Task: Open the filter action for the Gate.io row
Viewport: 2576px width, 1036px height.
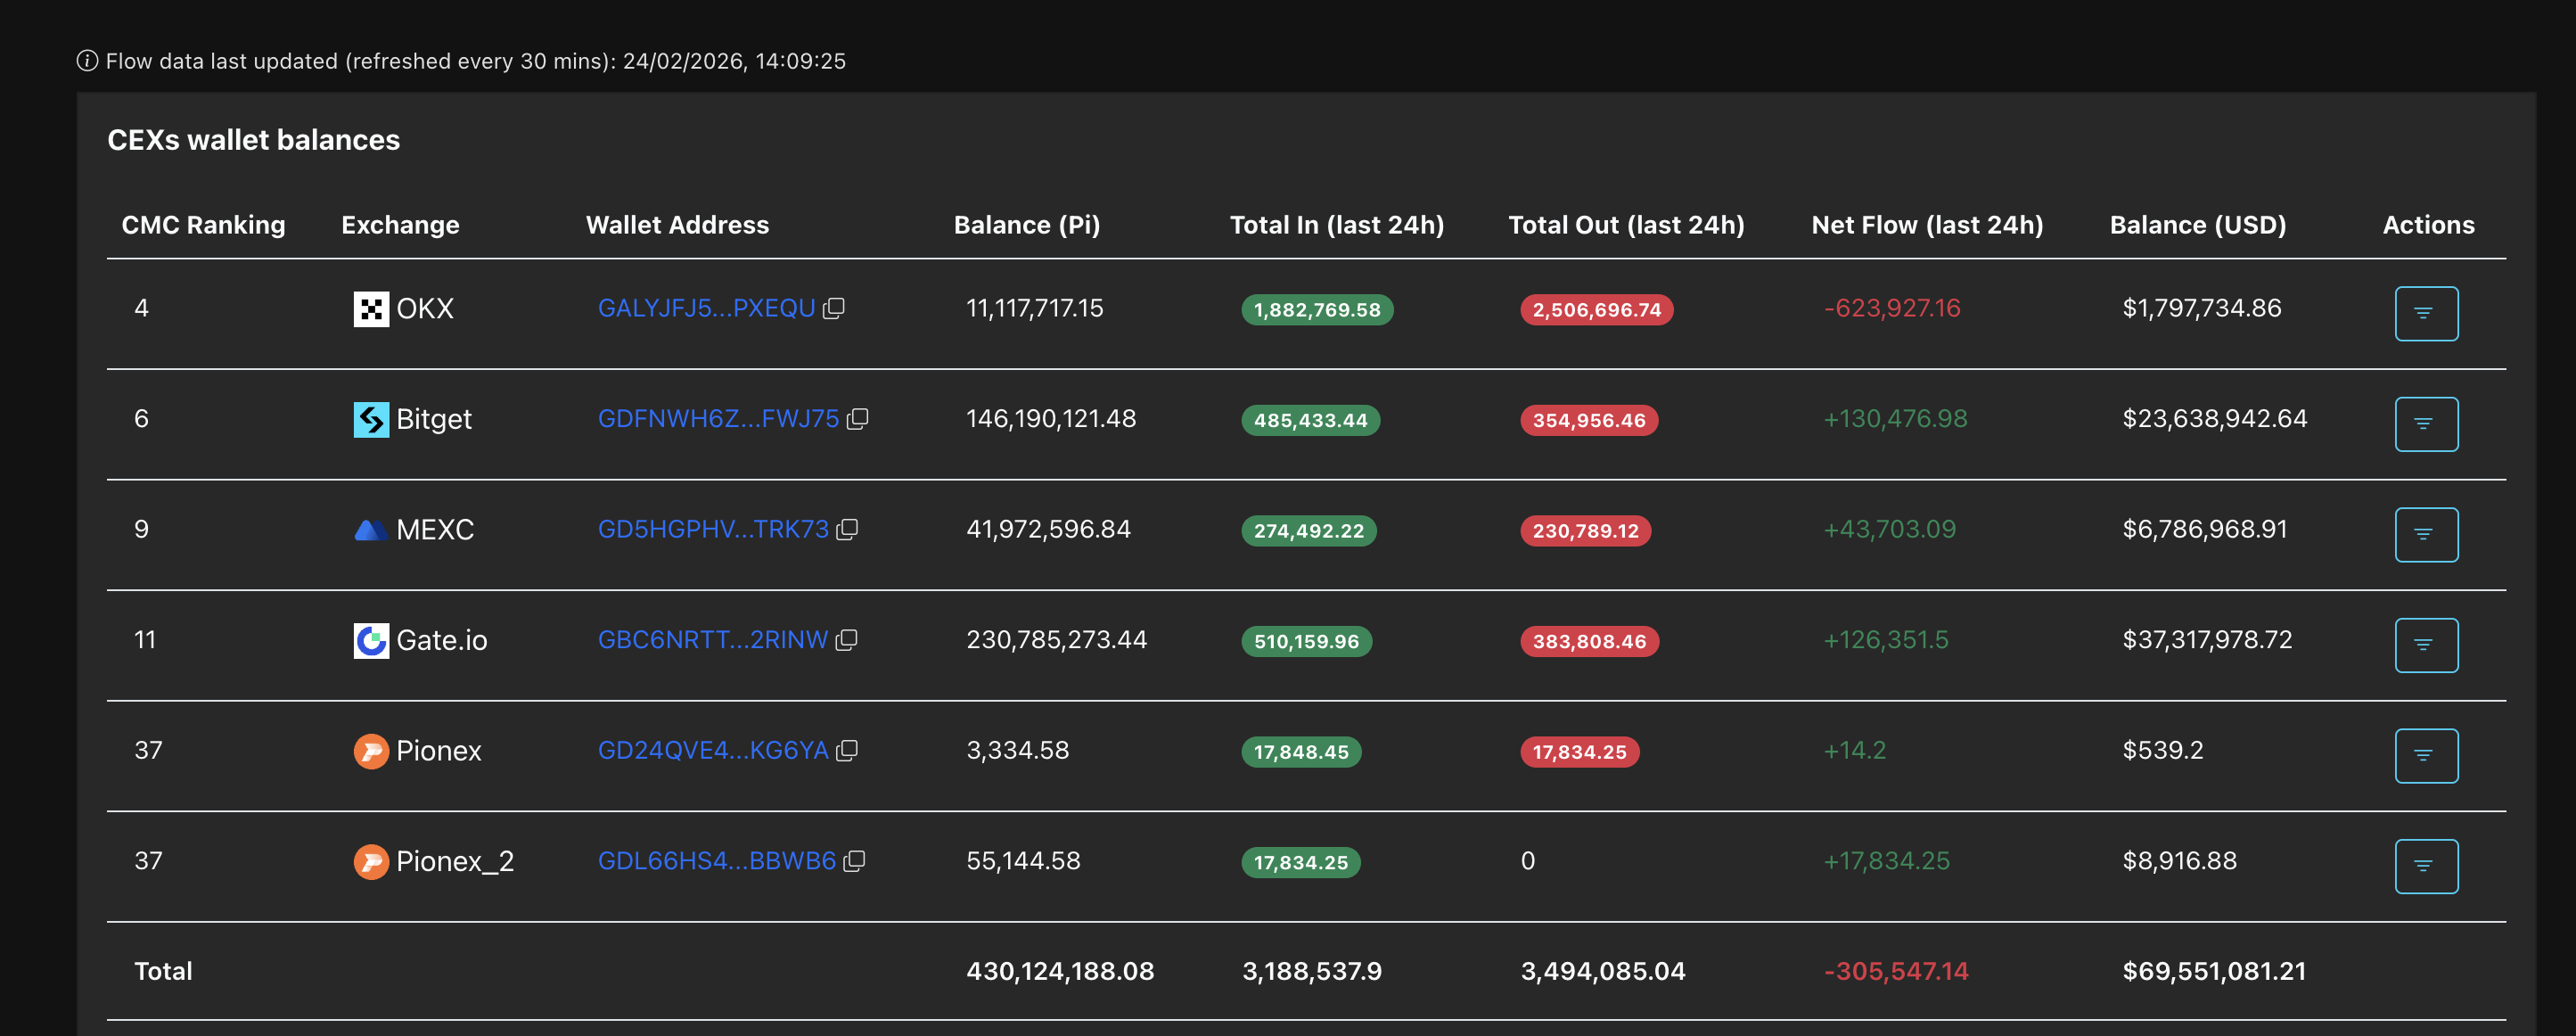Action: [2425, 645]
